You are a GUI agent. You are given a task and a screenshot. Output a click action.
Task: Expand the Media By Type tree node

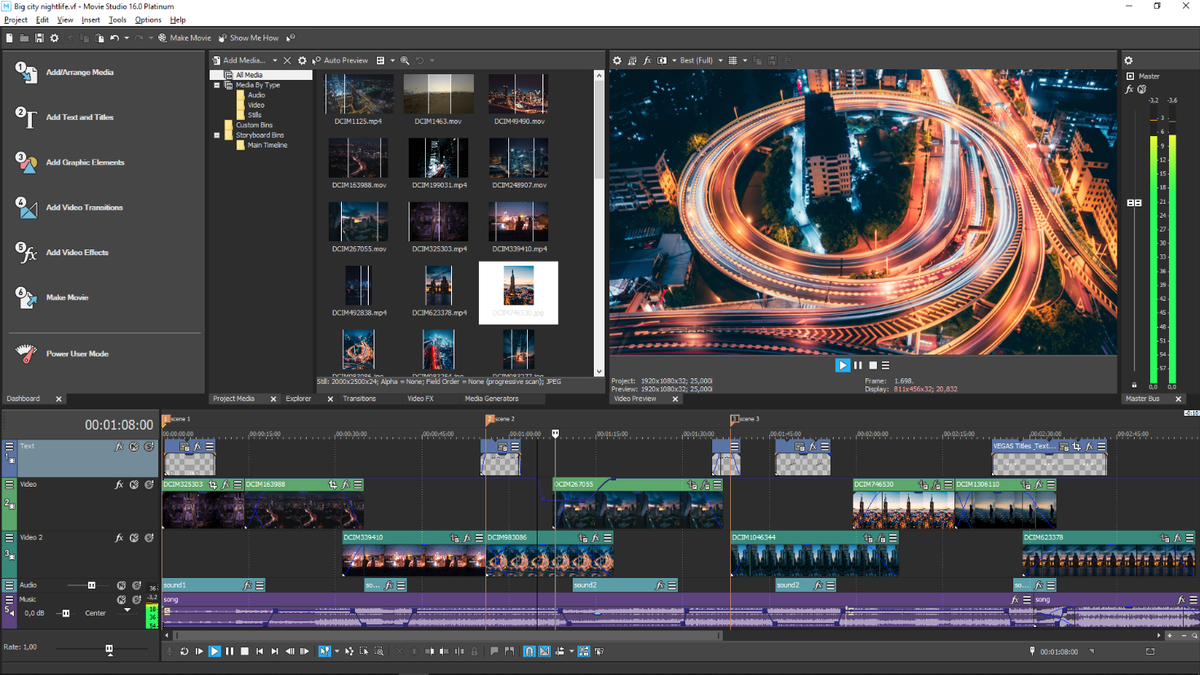pos(217,85)
